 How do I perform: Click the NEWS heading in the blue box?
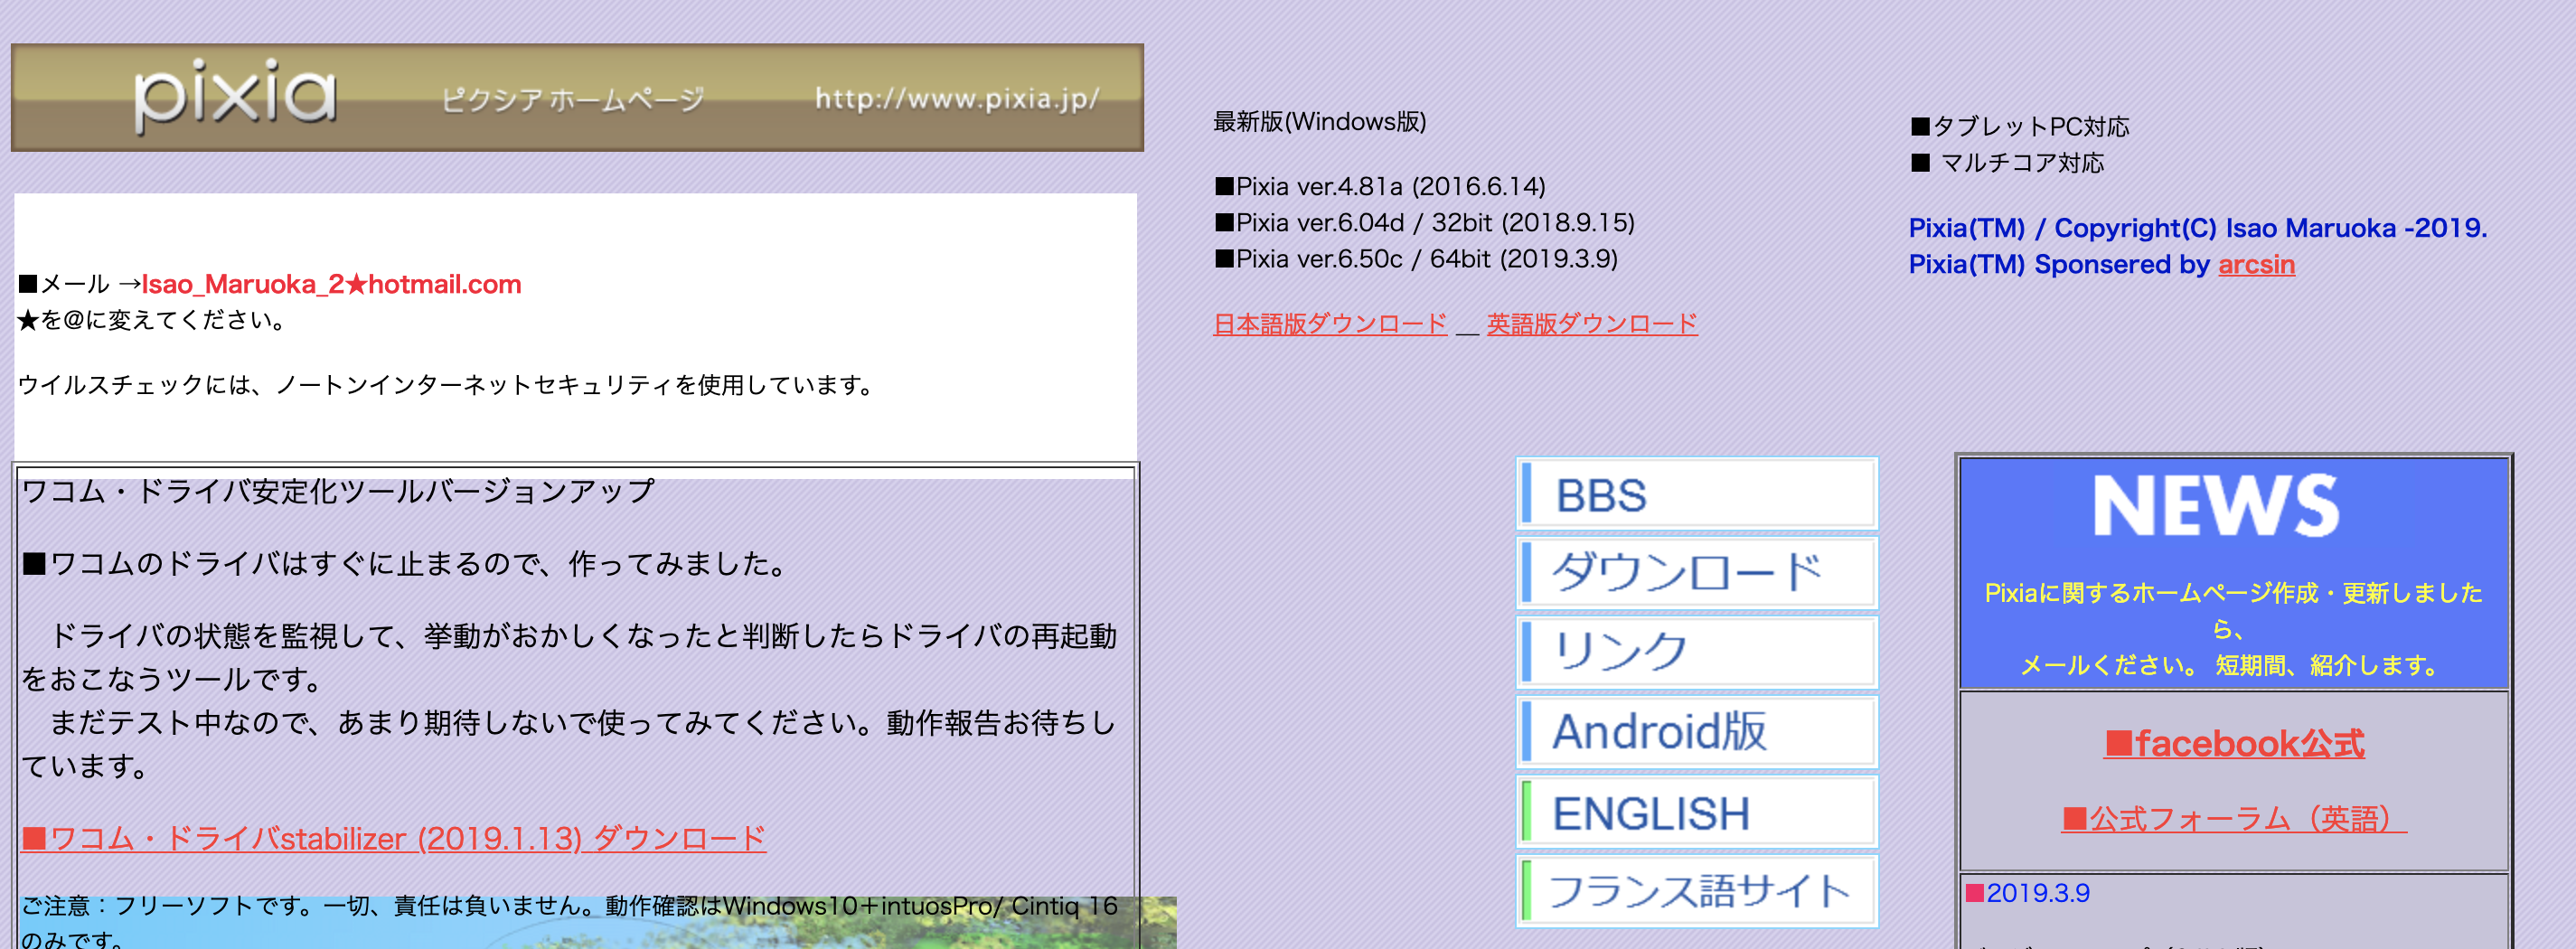click(2216, 506)
